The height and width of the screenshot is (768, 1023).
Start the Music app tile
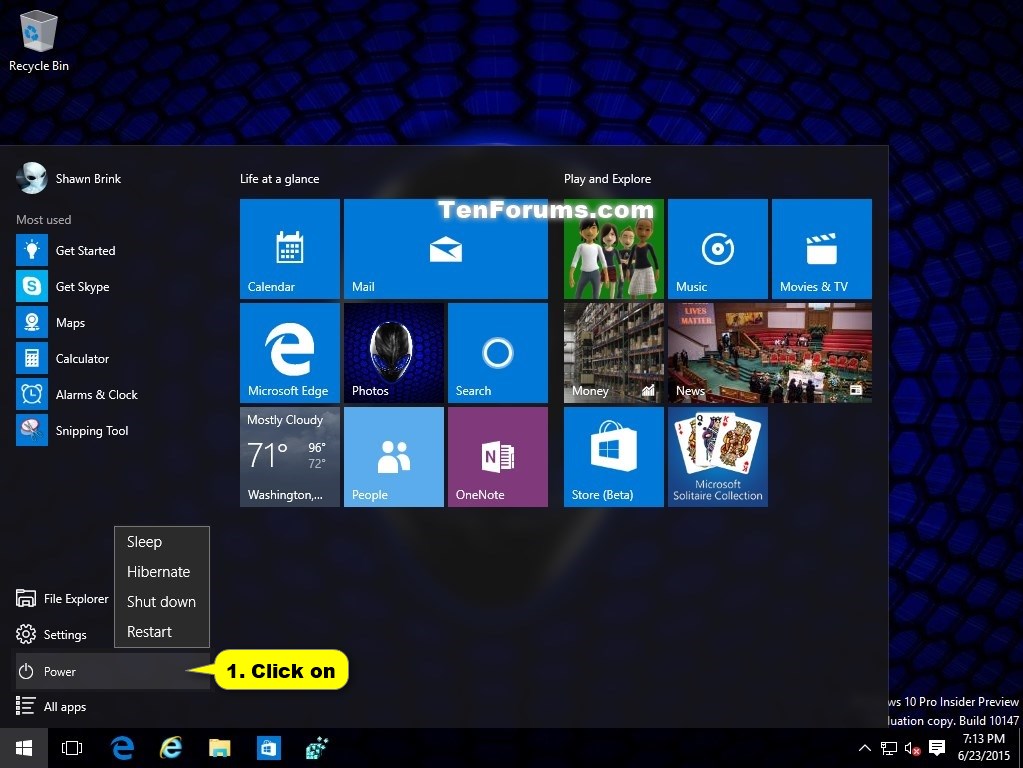(717, 248)
